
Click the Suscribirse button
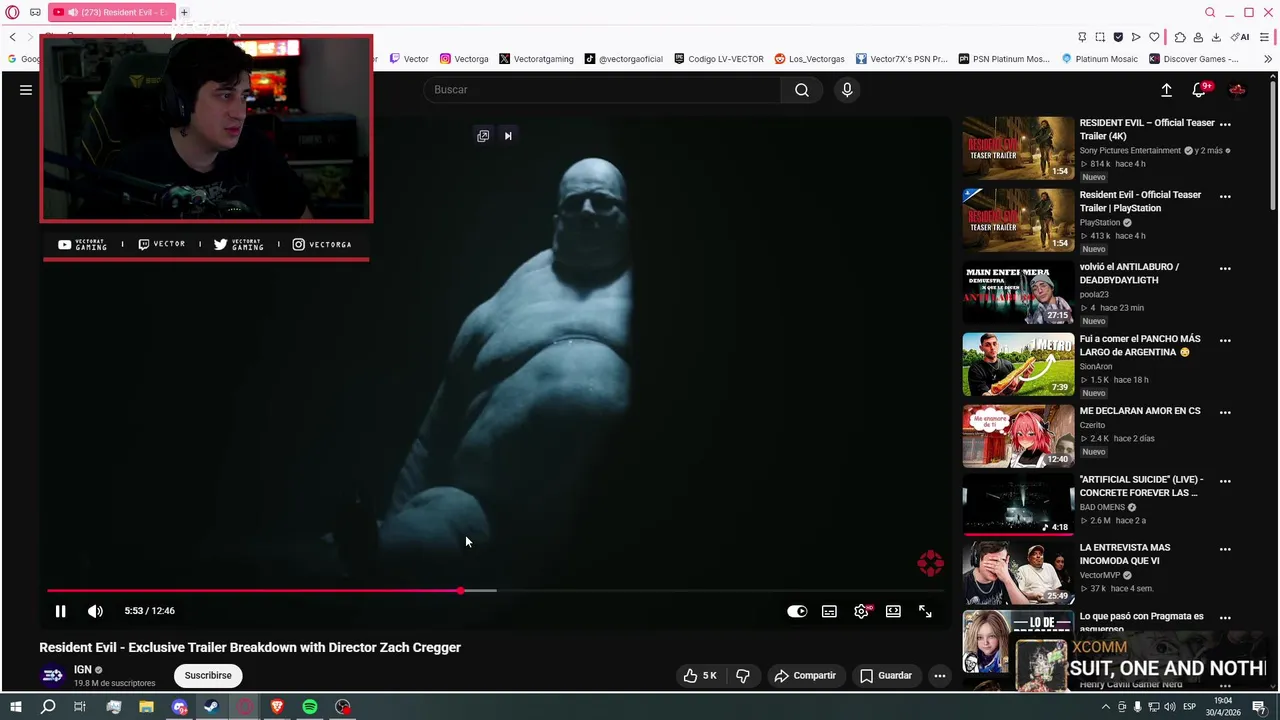pos(208,676)
